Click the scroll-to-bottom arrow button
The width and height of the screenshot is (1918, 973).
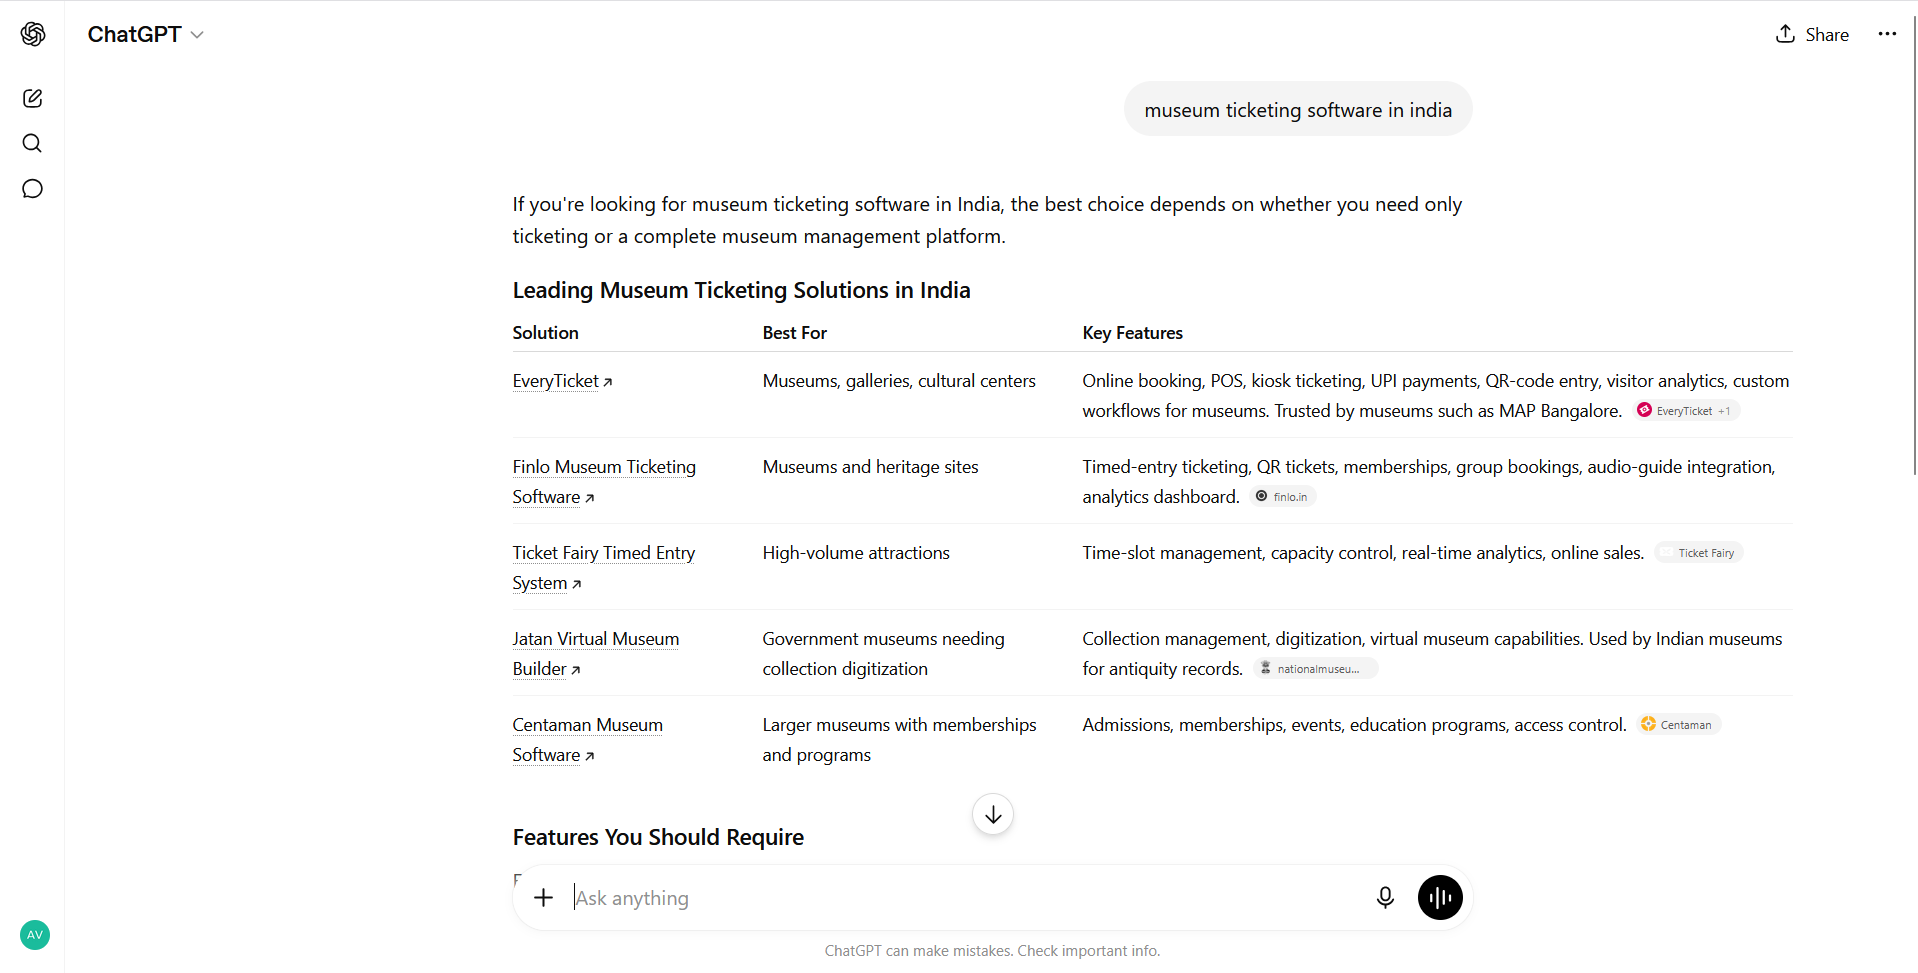(x=993, y=815)
